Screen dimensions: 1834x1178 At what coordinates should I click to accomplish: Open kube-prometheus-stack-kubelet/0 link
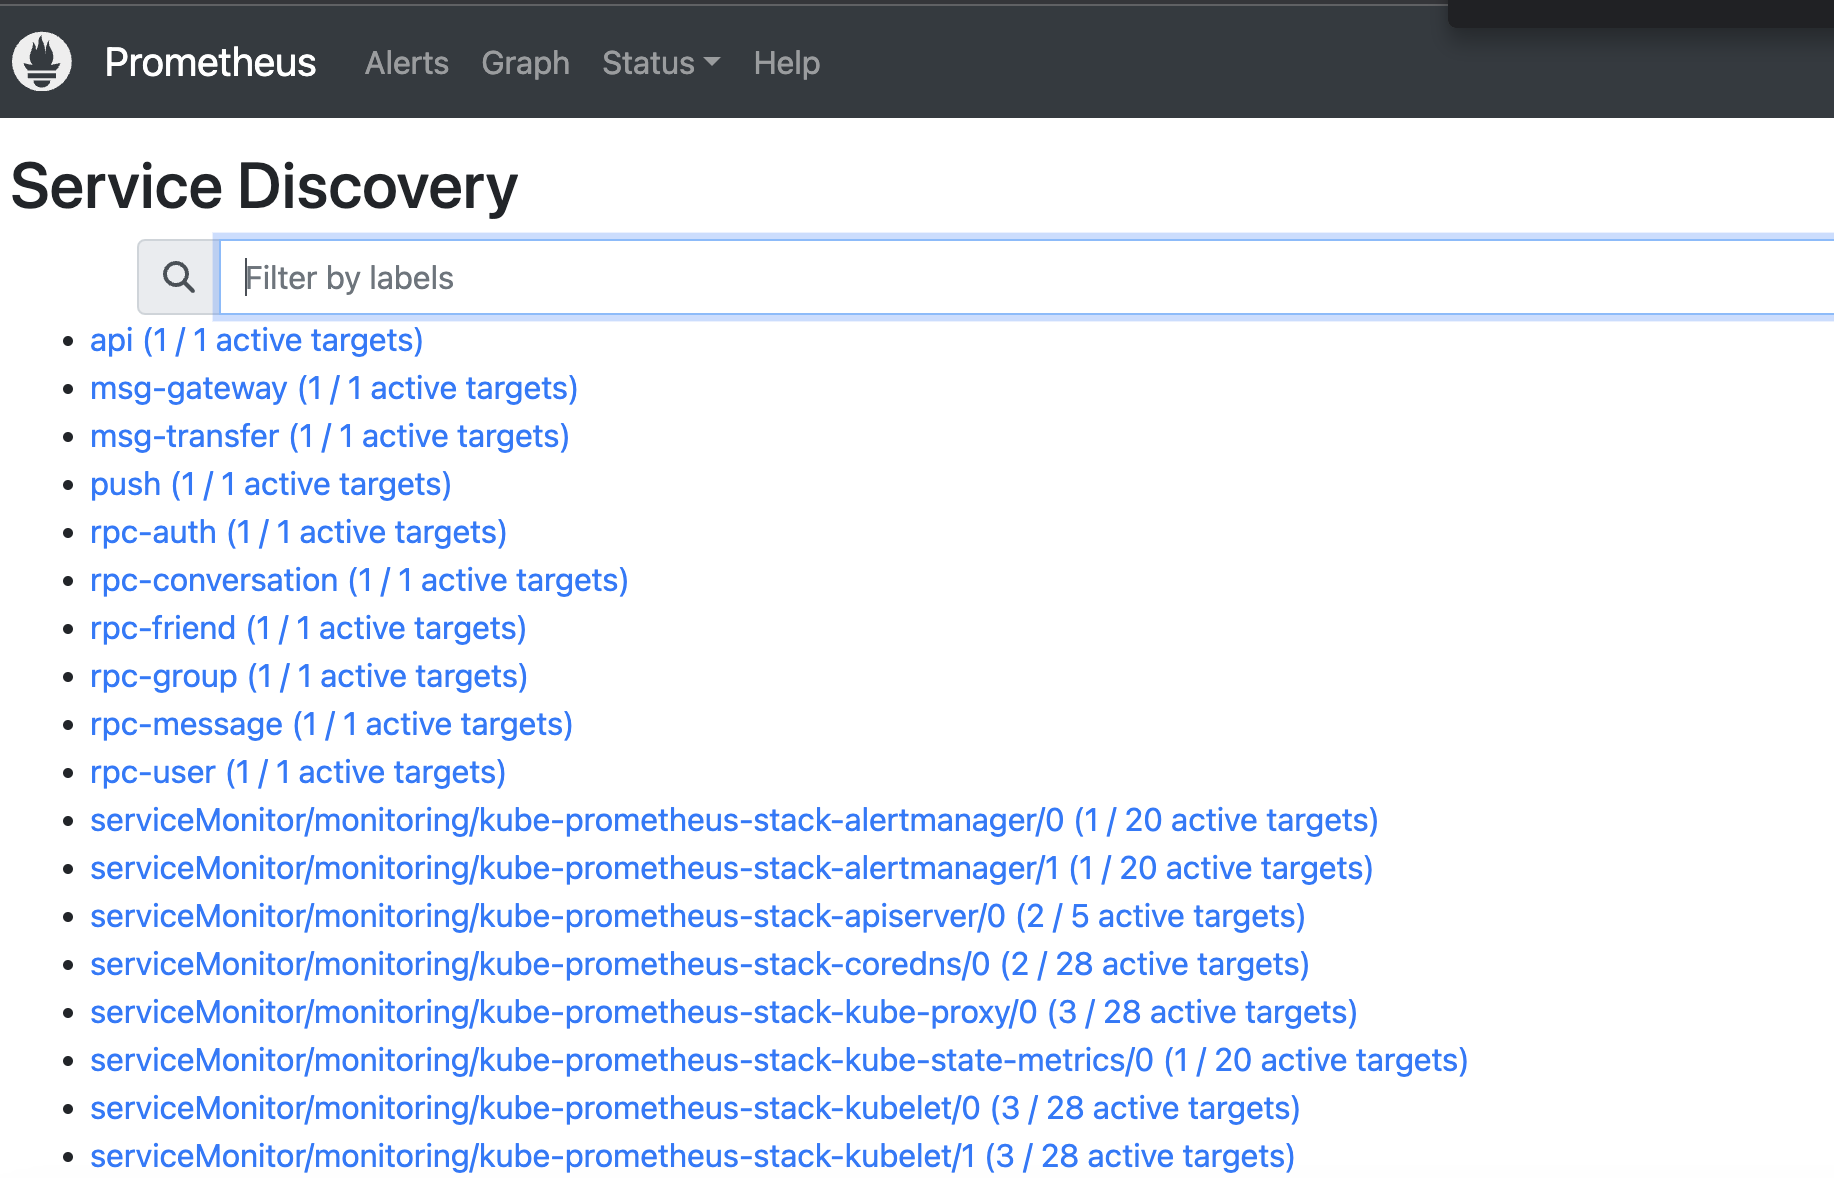click(695, 1108)
